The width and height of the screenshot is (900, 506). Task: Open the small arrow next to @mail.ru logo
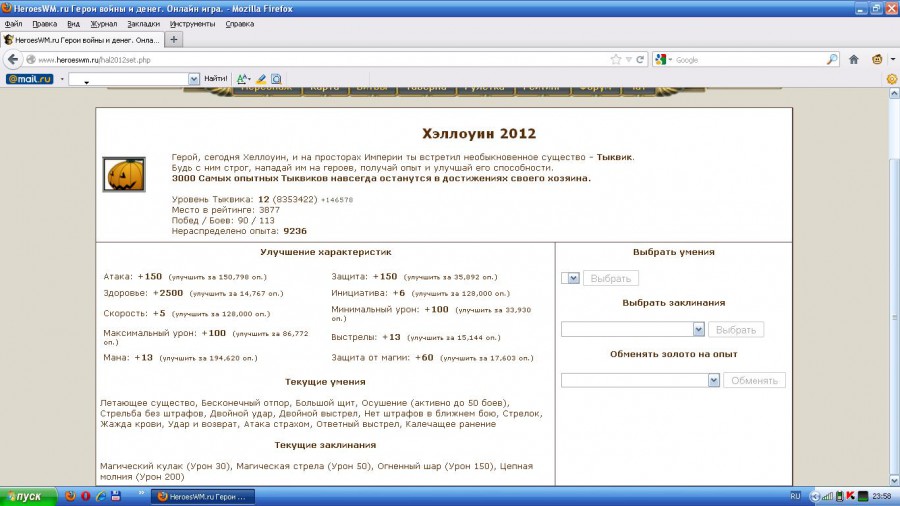point(62,79)
